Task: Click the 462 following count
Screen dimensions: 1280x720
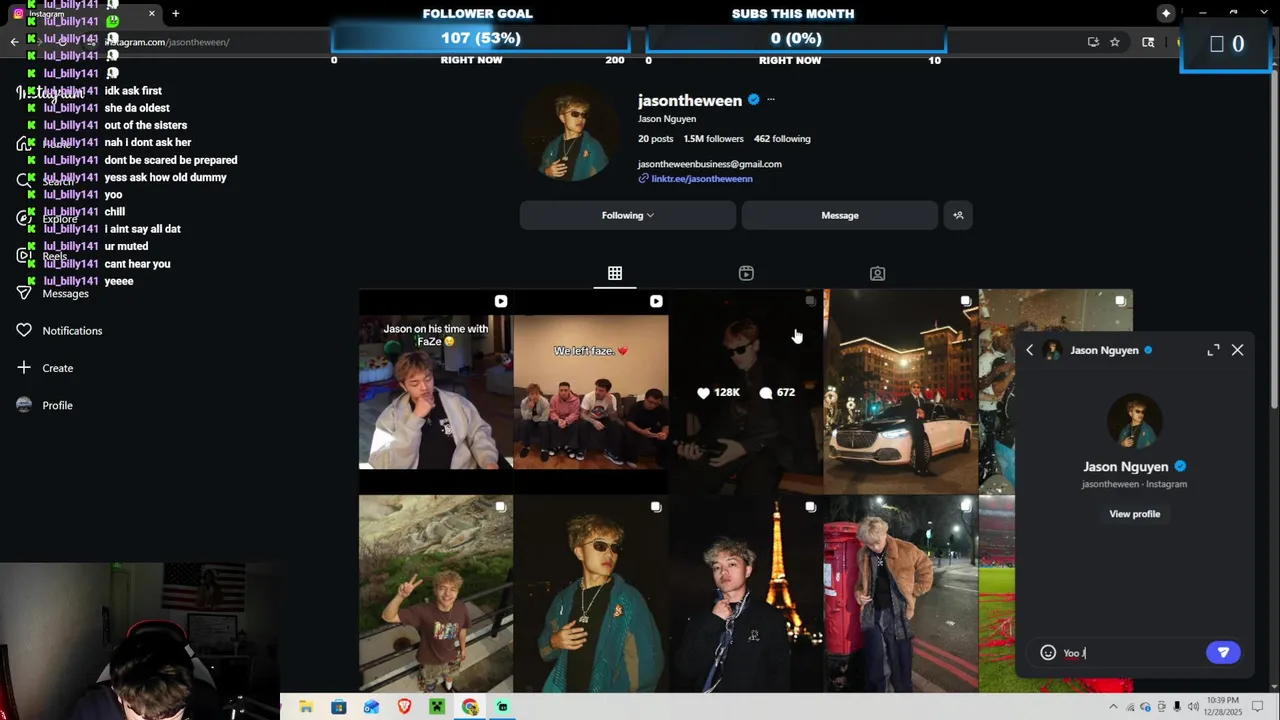Action: tap(782, 139)
